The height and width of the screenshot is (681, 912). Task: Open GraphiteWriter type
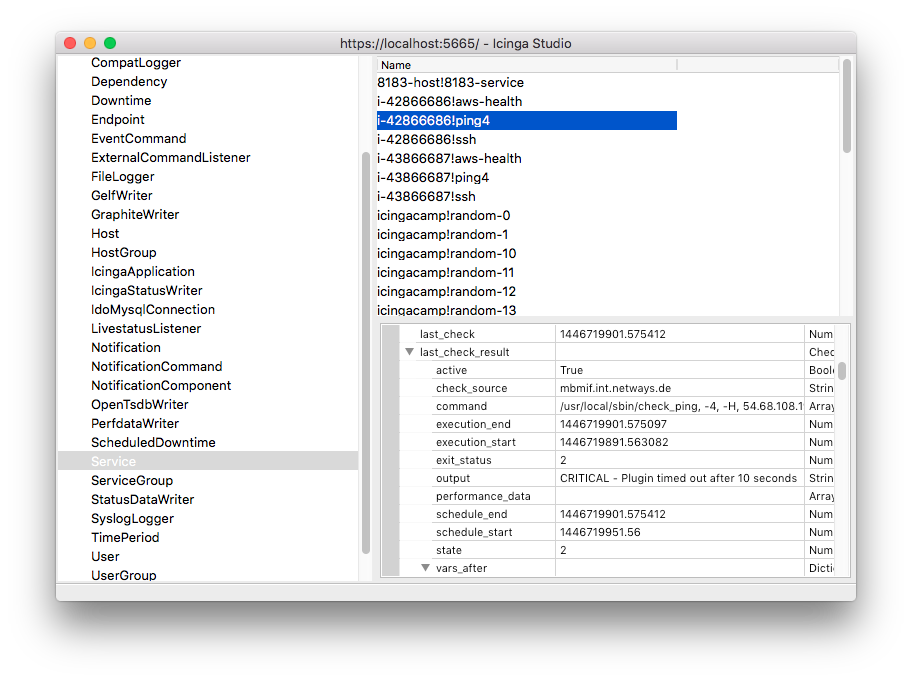[x=135, y=215]
